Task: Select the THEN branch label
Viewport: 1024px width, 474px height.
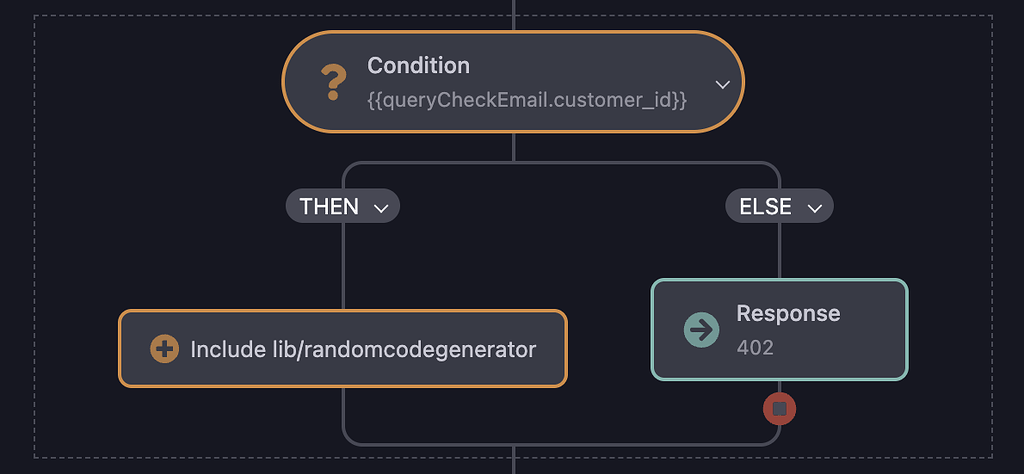Action: (x=329, y=207)
